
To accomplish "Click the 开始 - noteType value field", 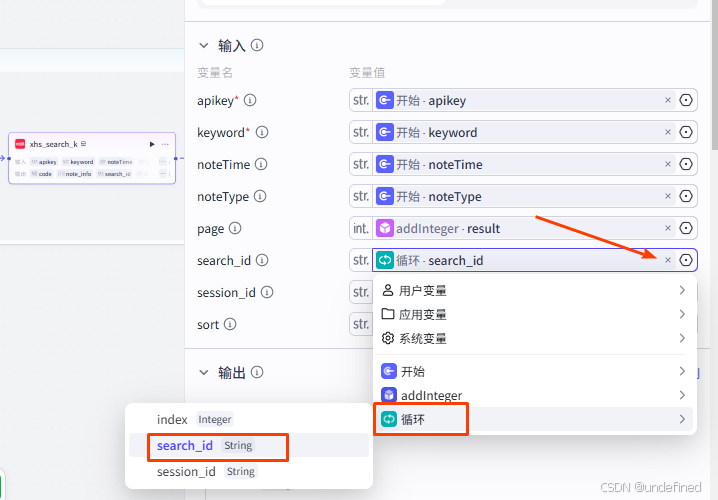I will (x=524, y=196).
